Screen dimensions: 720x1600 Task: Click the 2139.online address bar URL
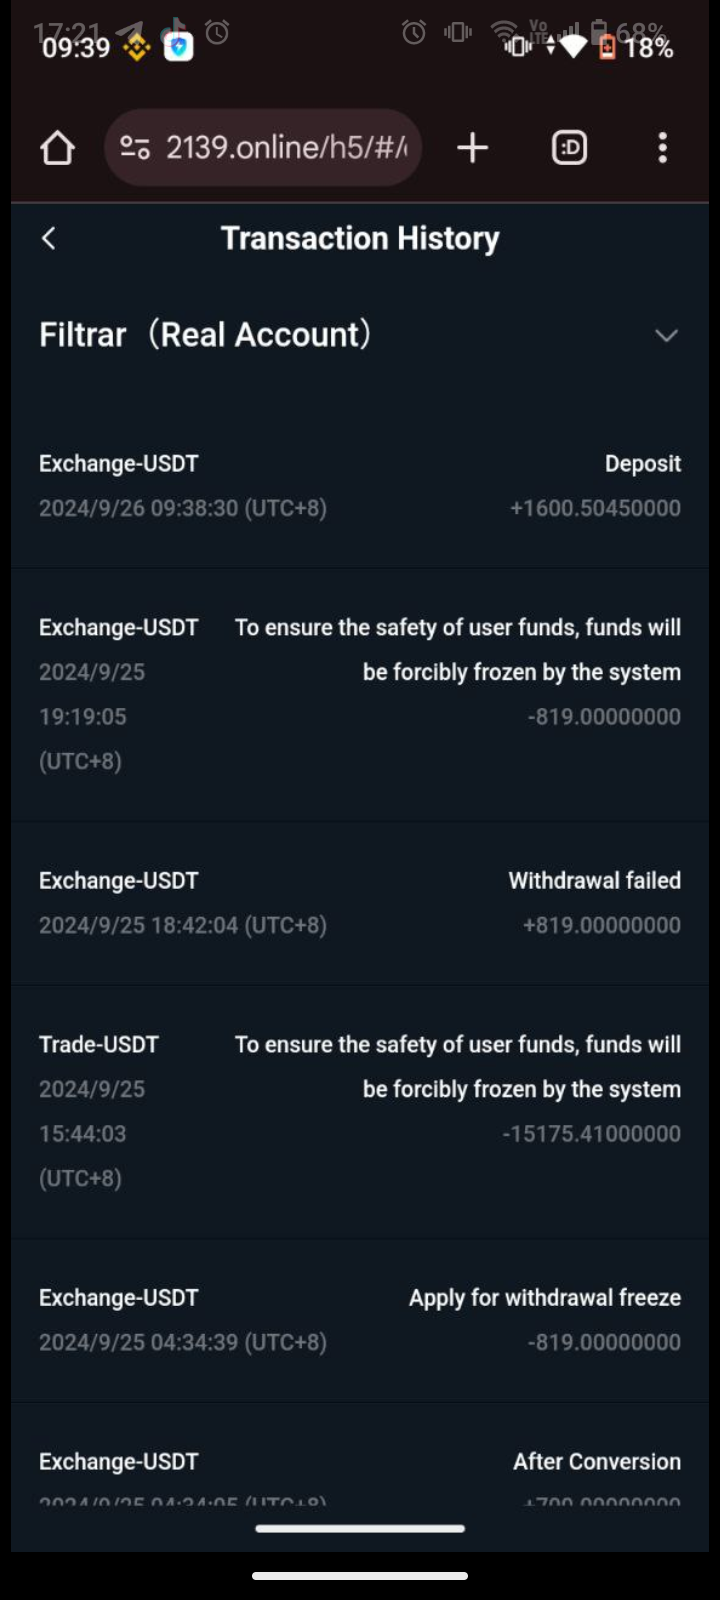click(286, 148)
